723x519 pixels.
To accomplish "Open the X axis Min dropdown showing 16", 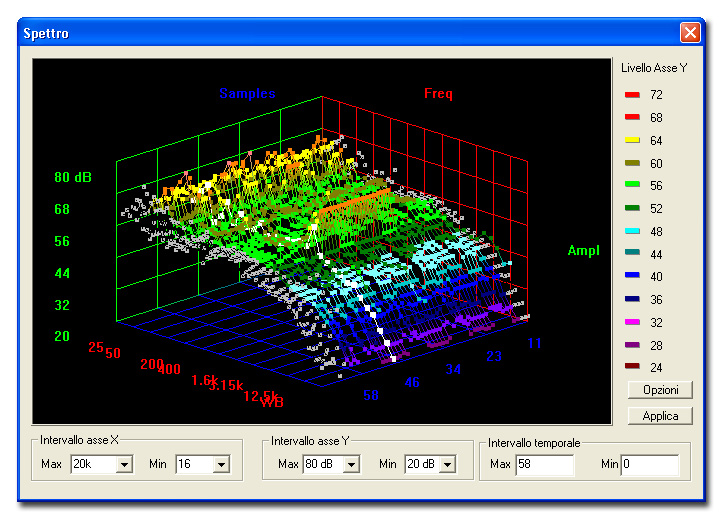I will (x=221, y=465).
